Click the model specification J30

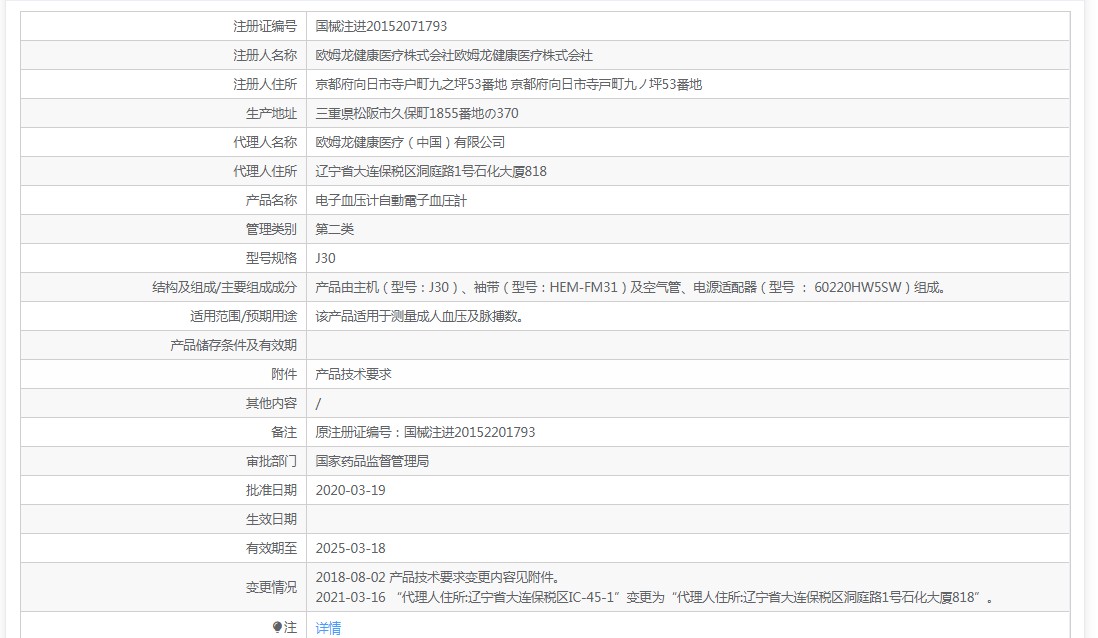325,257
